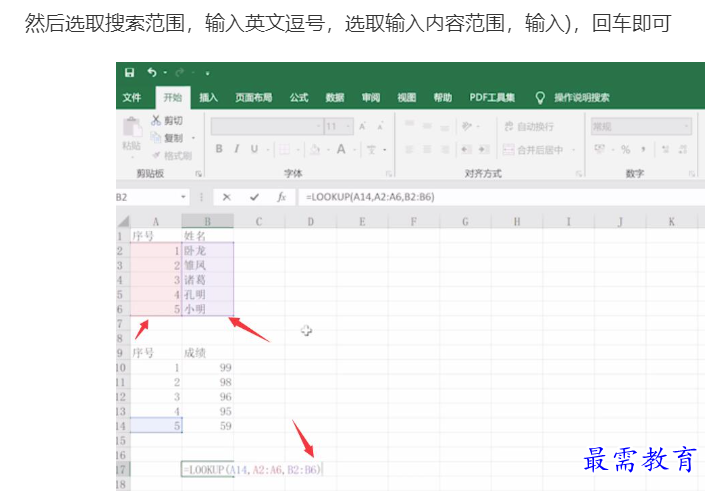Toggle Italic formatting
Image resolution: width=705 pixels, height=491 pixels.
[236, 149]
